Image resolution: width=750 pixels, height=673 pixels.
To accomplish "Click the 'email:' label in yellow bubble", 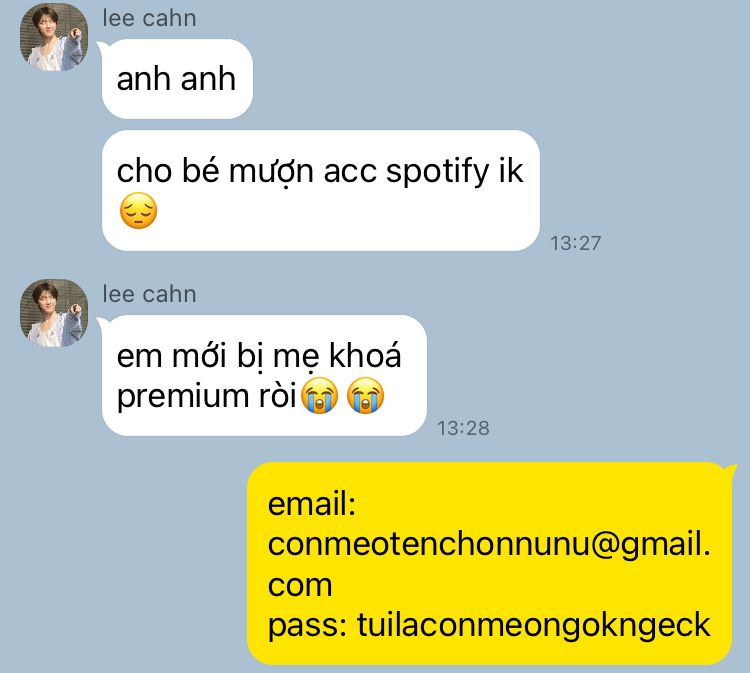I will 312,504.
